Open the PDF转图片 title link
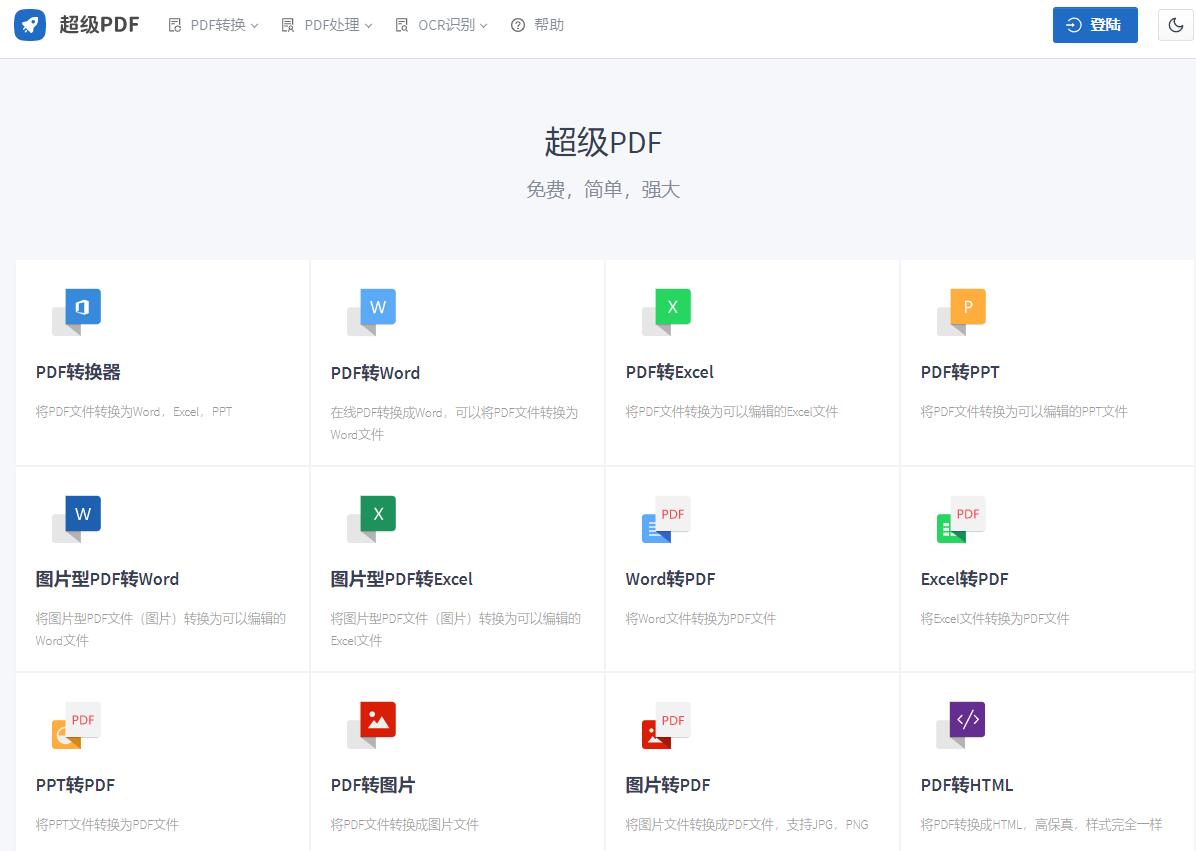This screenshot has height=851, width=1196. [x=372, y=785]
